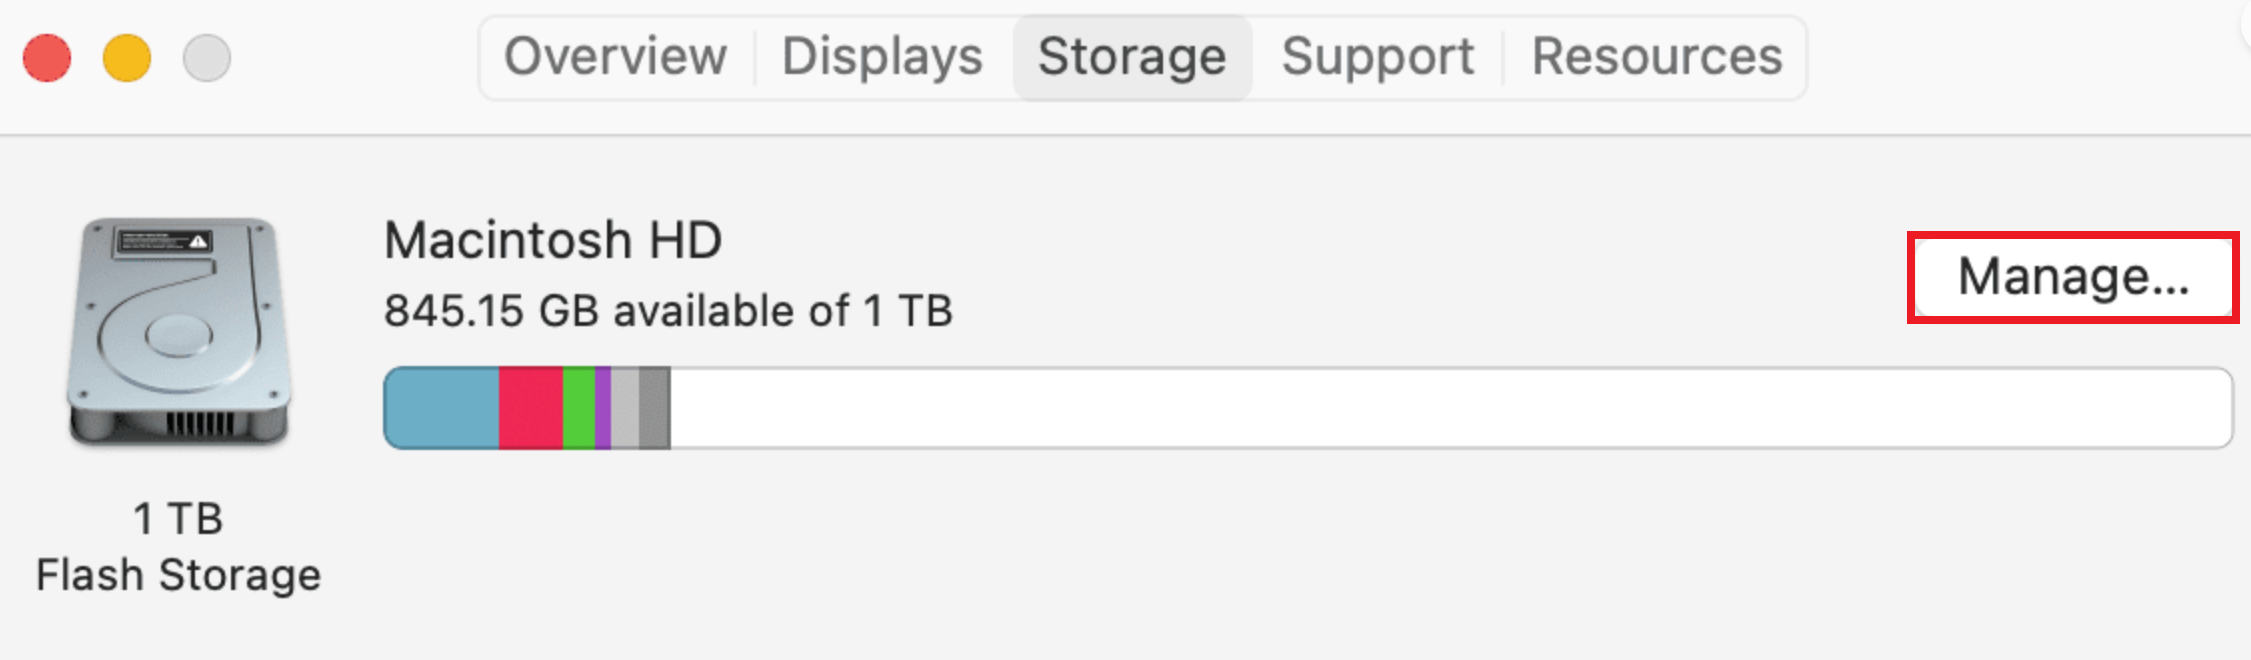Minimize the About This Mac window
The image size is (2251, 660).
tap(125, 58)
